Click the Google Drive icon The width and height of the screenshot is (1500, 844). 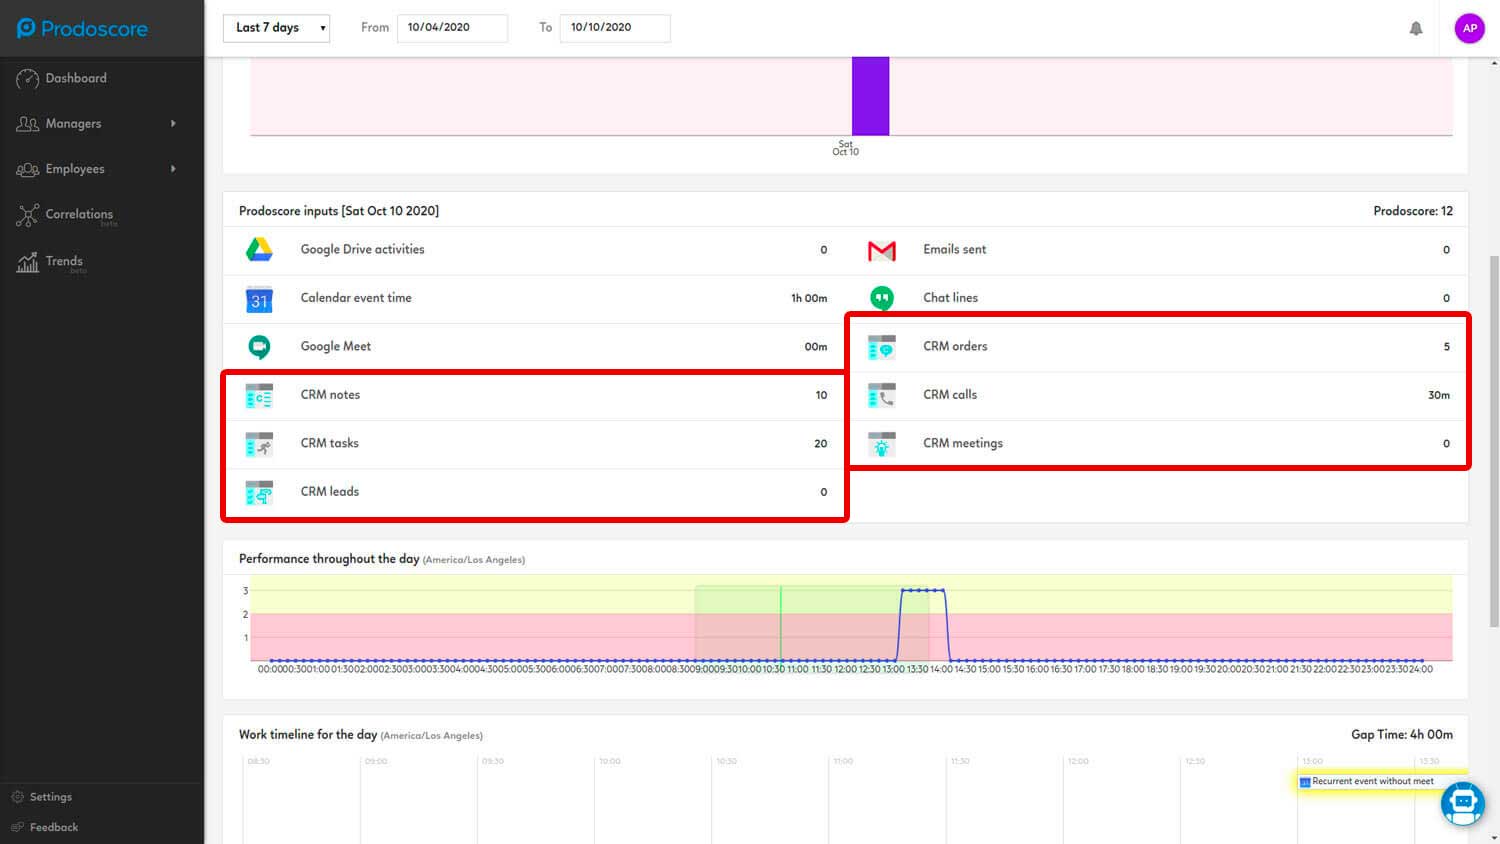259,250
